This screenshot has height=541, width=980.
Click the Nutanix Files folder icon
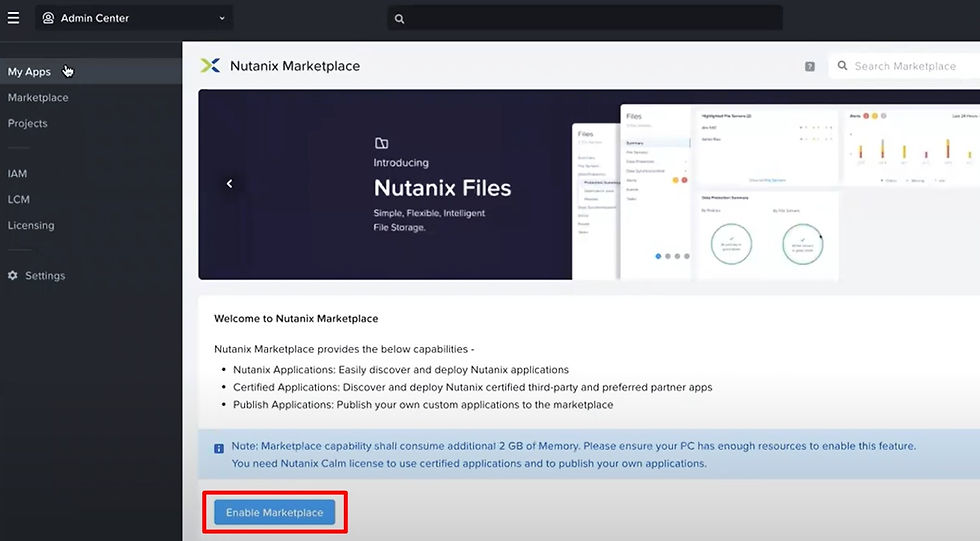click(x=381, y=143)
